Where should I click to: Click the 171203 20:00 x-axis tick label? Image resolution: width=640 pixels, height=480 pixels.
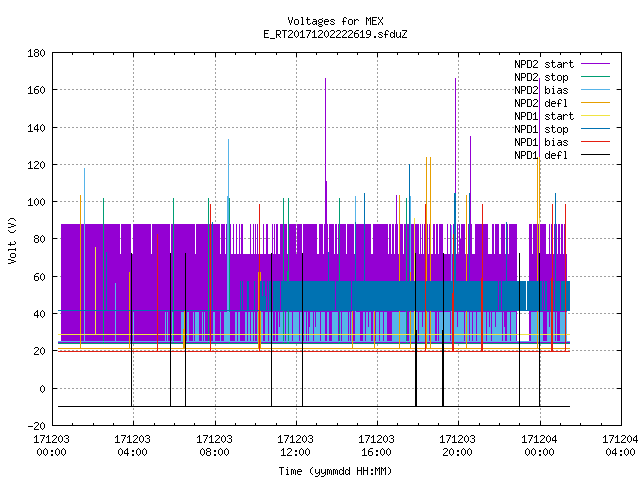coord(457,446)
